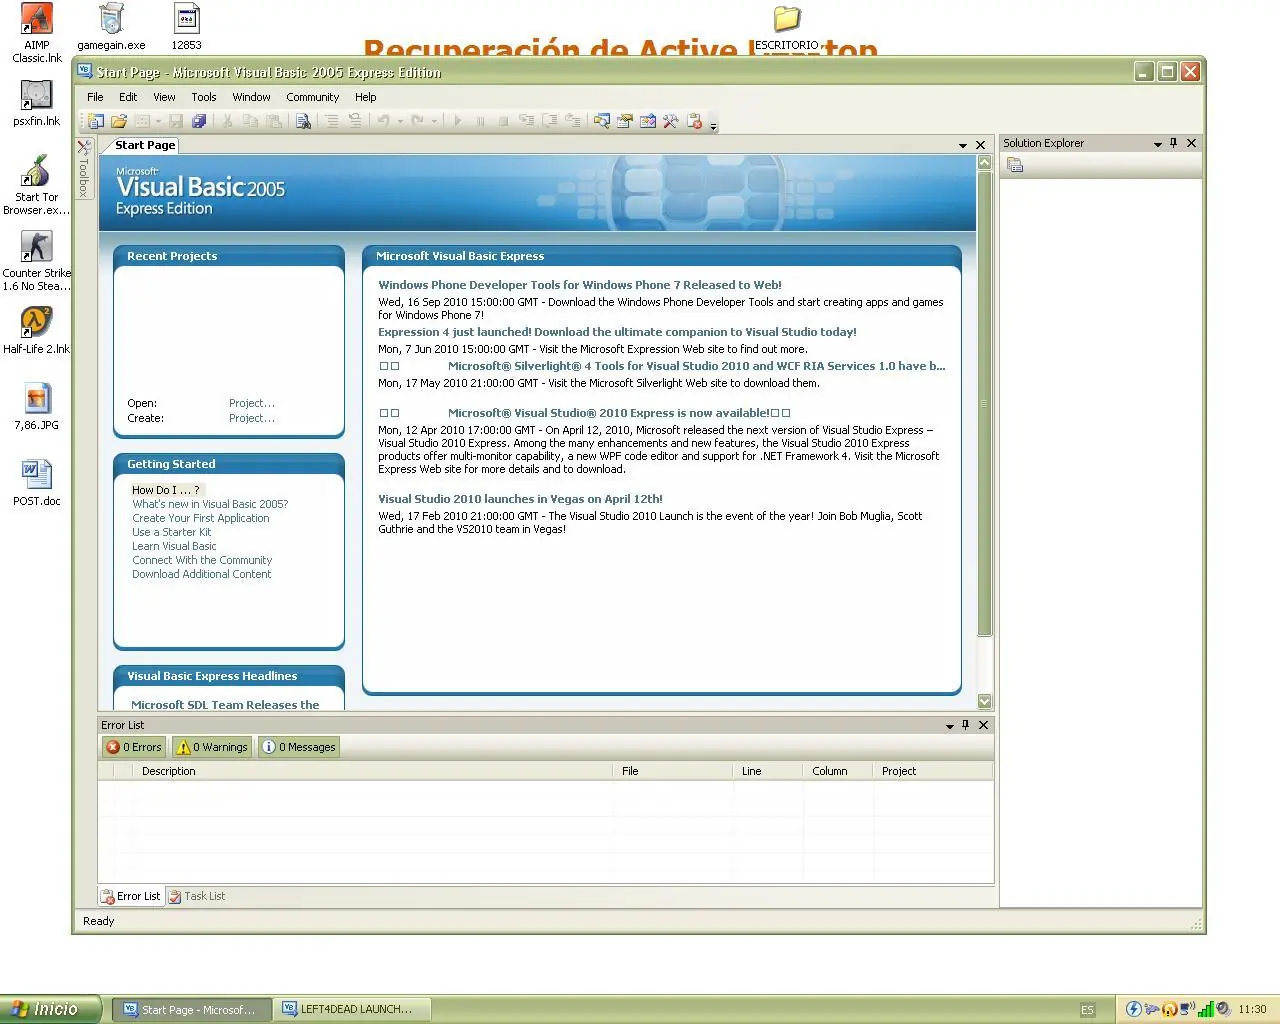Viewport: 1280px width, 1024px height.
Task: Click the Start Page vertical scrollbar thumb
Action: click(984, 404)
